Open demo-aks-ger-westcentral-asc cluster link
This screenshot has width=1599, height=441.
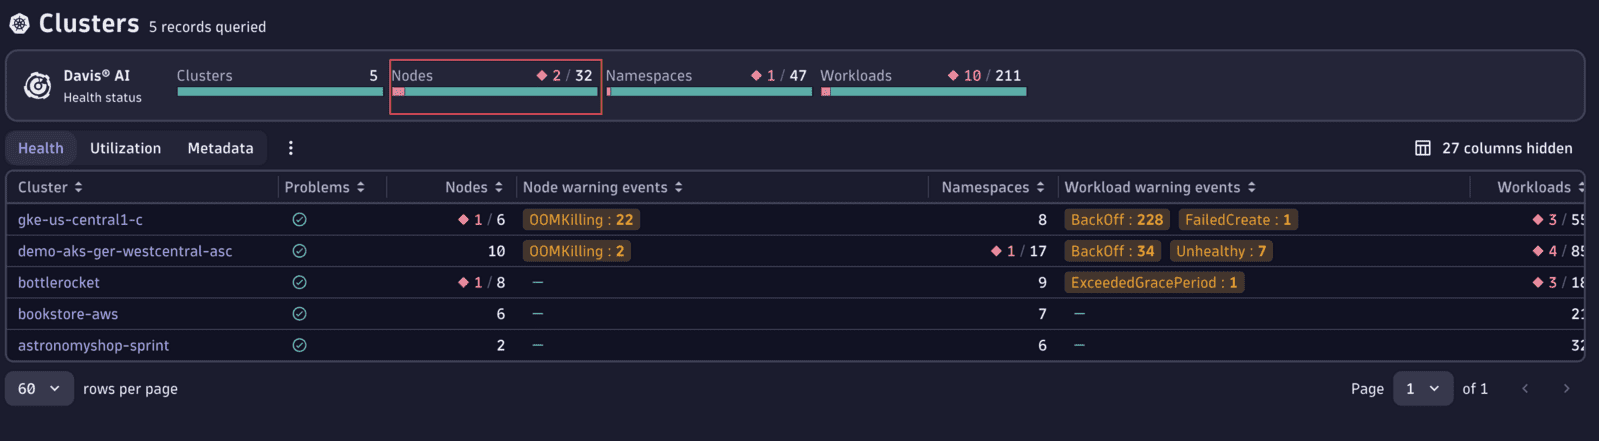point(125,251)
